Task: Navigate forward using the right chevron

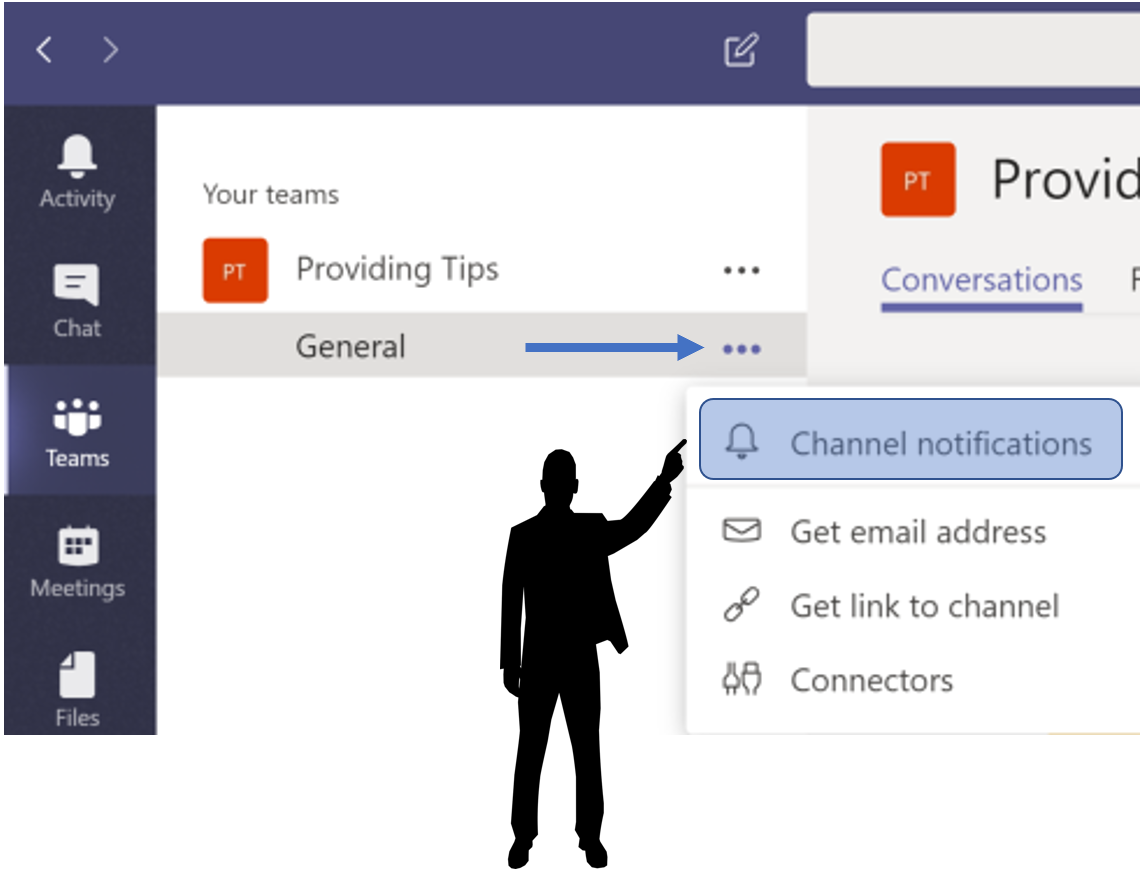Action: pos(110,48)
